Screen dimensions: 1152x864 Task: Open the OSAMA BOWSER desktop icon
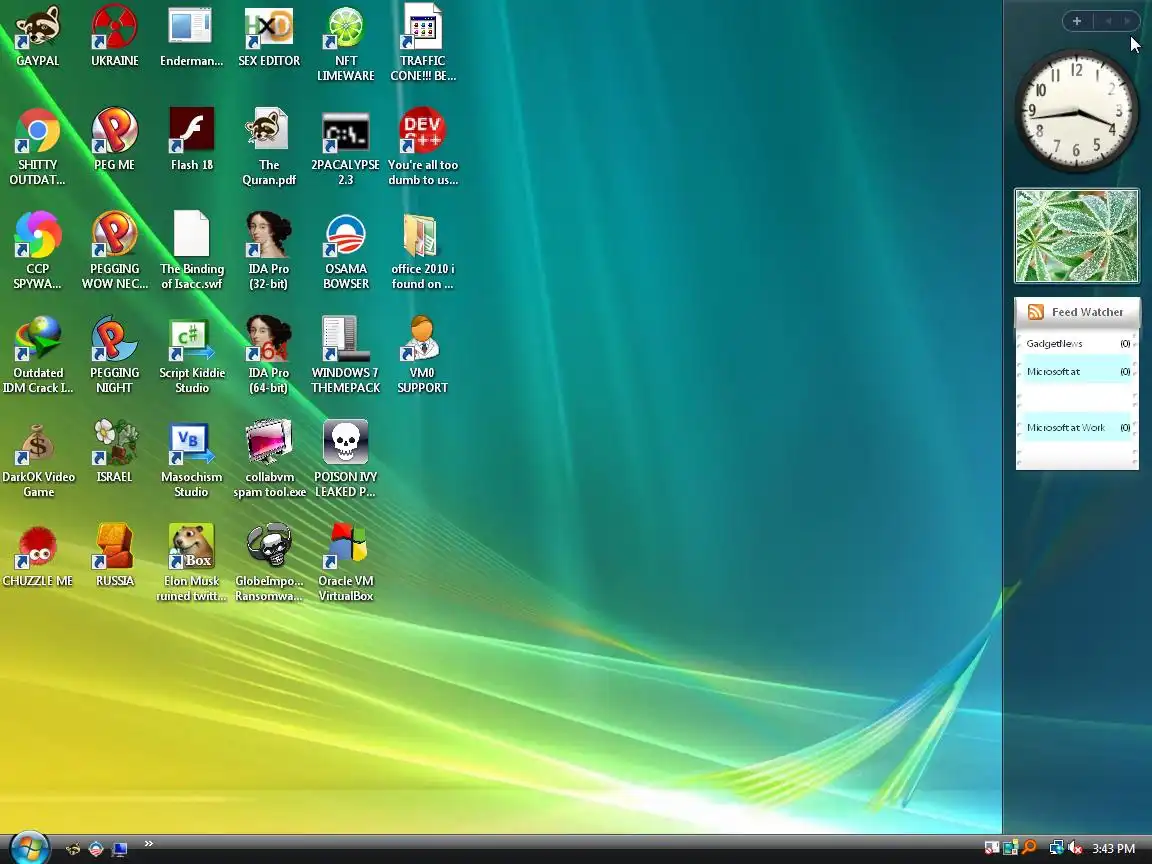point(345,251)
